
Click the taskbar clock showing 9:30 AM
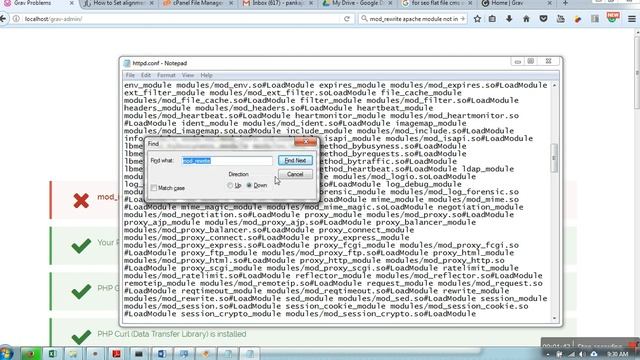tap(617, 354)
